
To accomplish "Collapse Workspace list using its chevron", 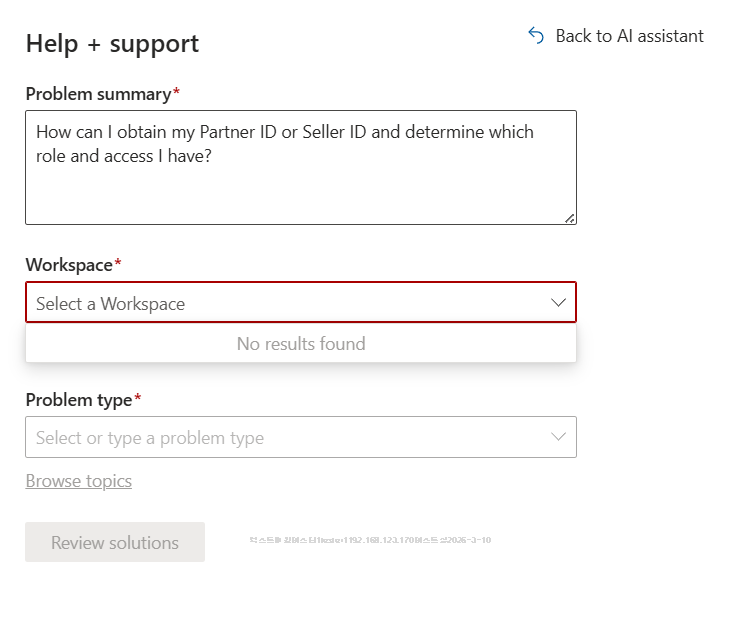I will (x=559, y=302).
